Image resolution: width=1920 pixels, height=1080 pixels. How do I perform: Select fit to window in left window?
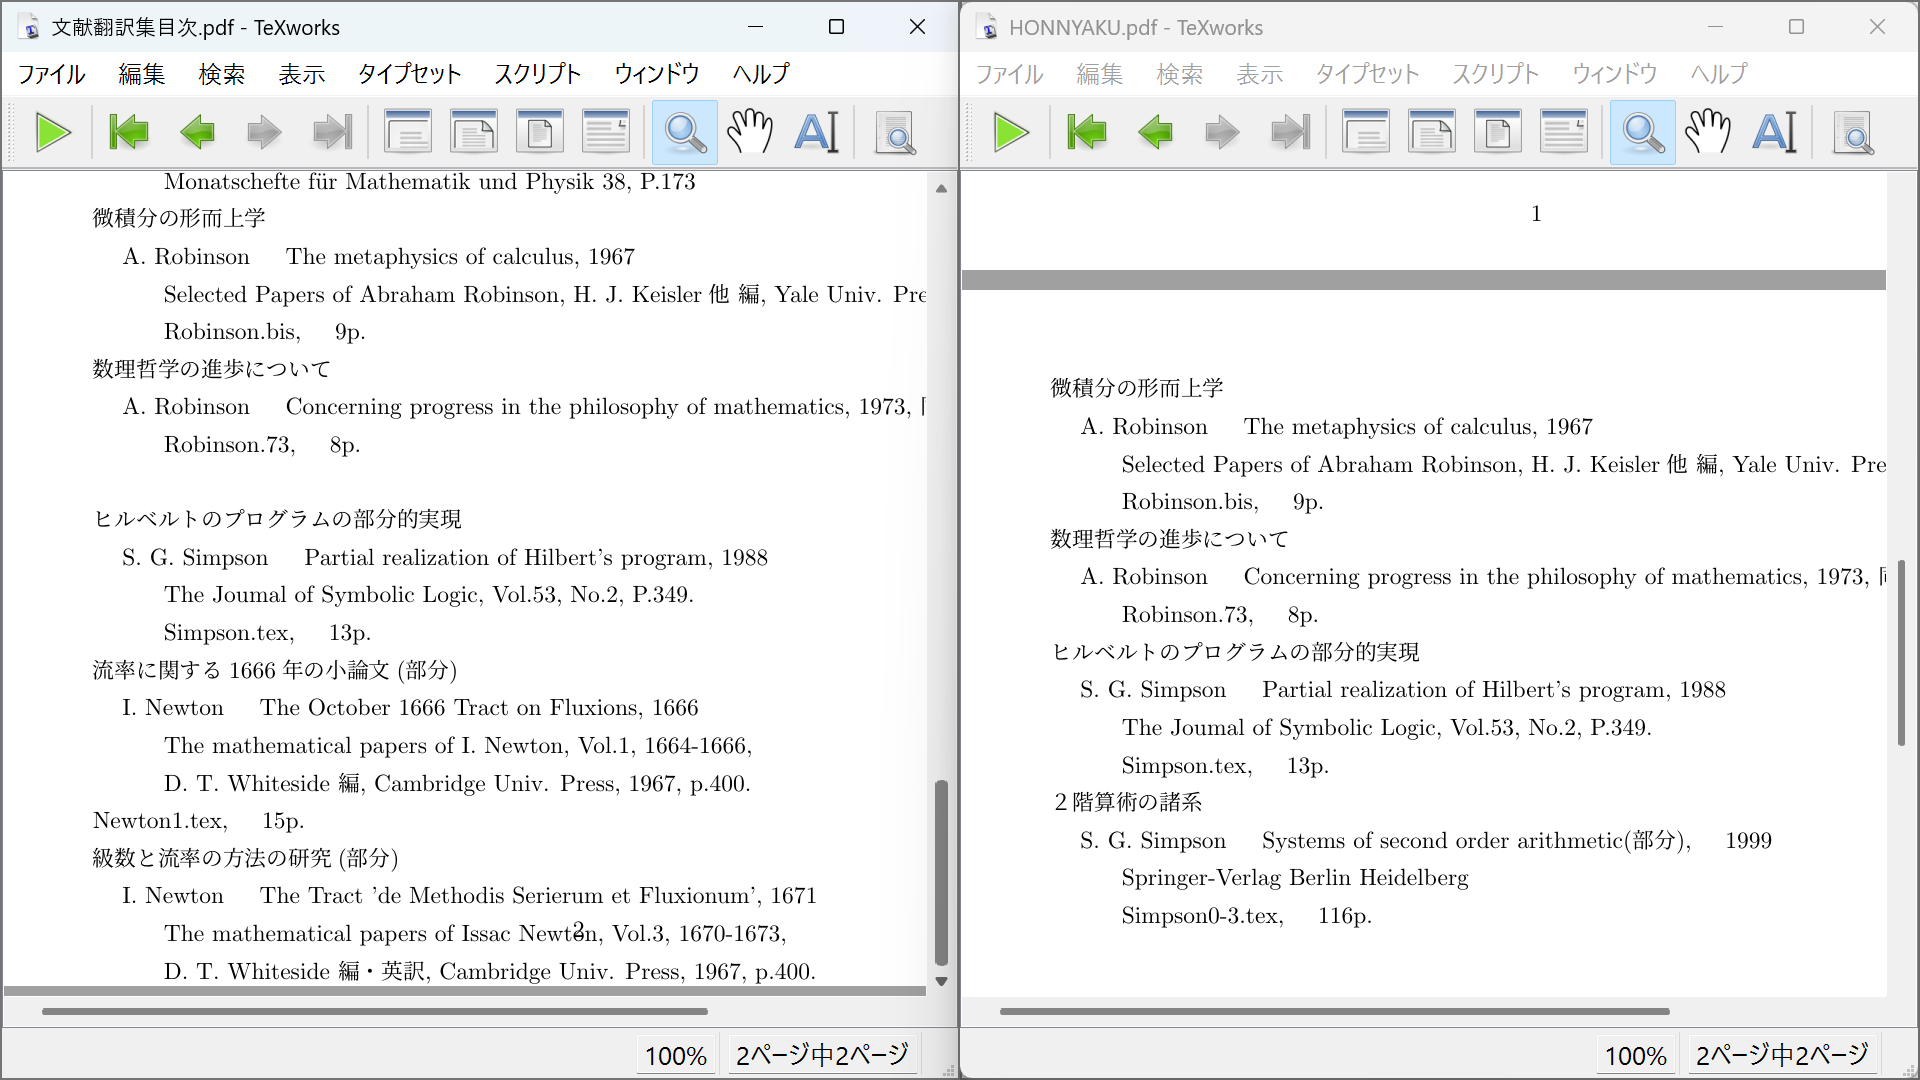540,133
